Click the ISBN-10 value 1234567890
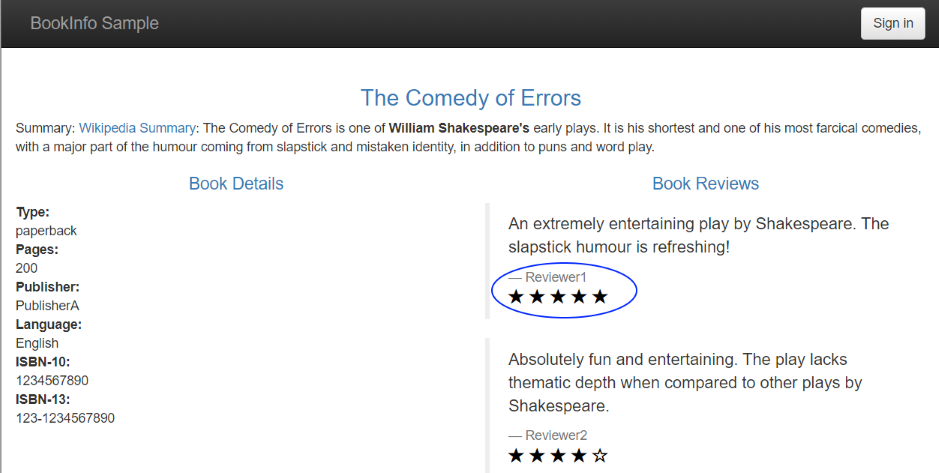This screenshot has height=473, width=939. tap(52, 380)
